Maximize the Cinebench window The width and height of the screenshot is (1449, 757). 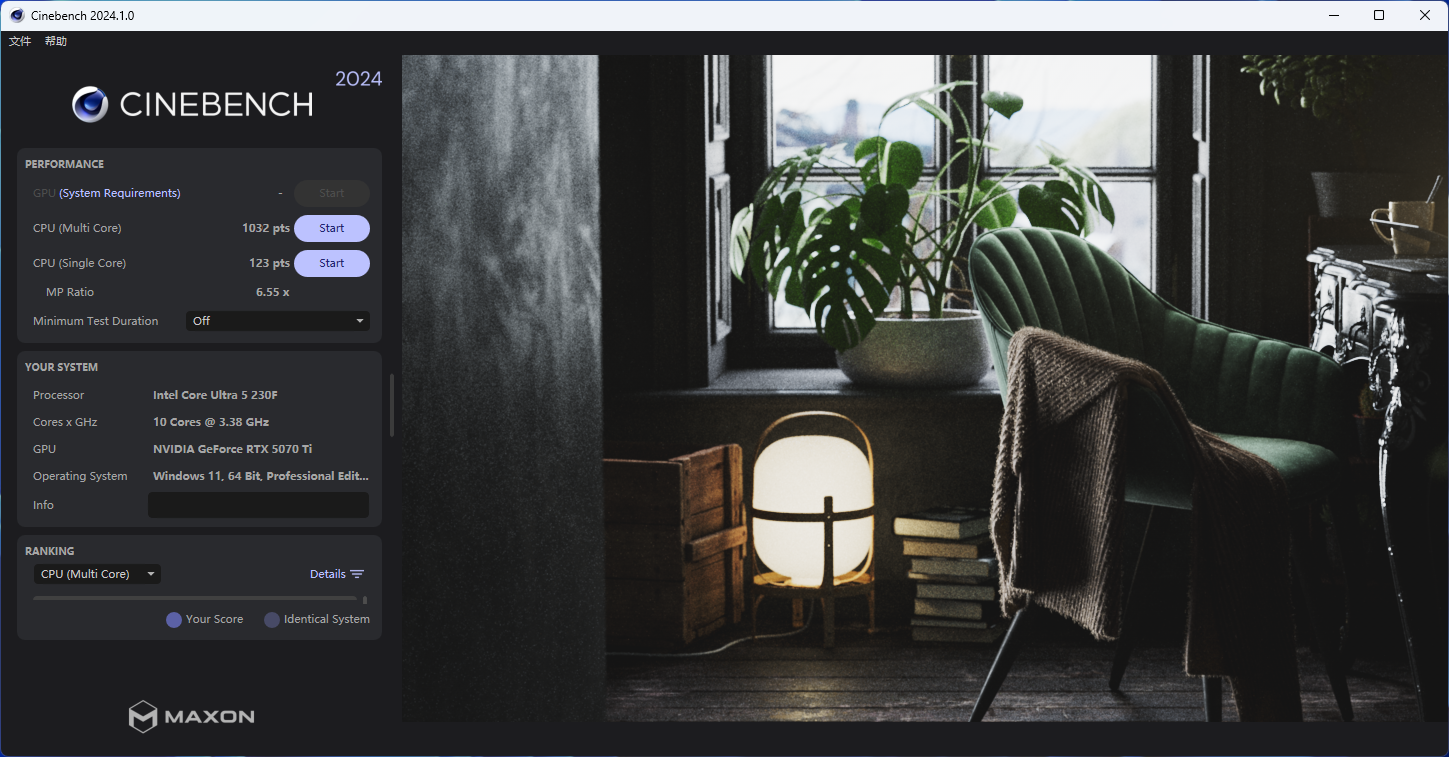click(x=1379, y=15)
